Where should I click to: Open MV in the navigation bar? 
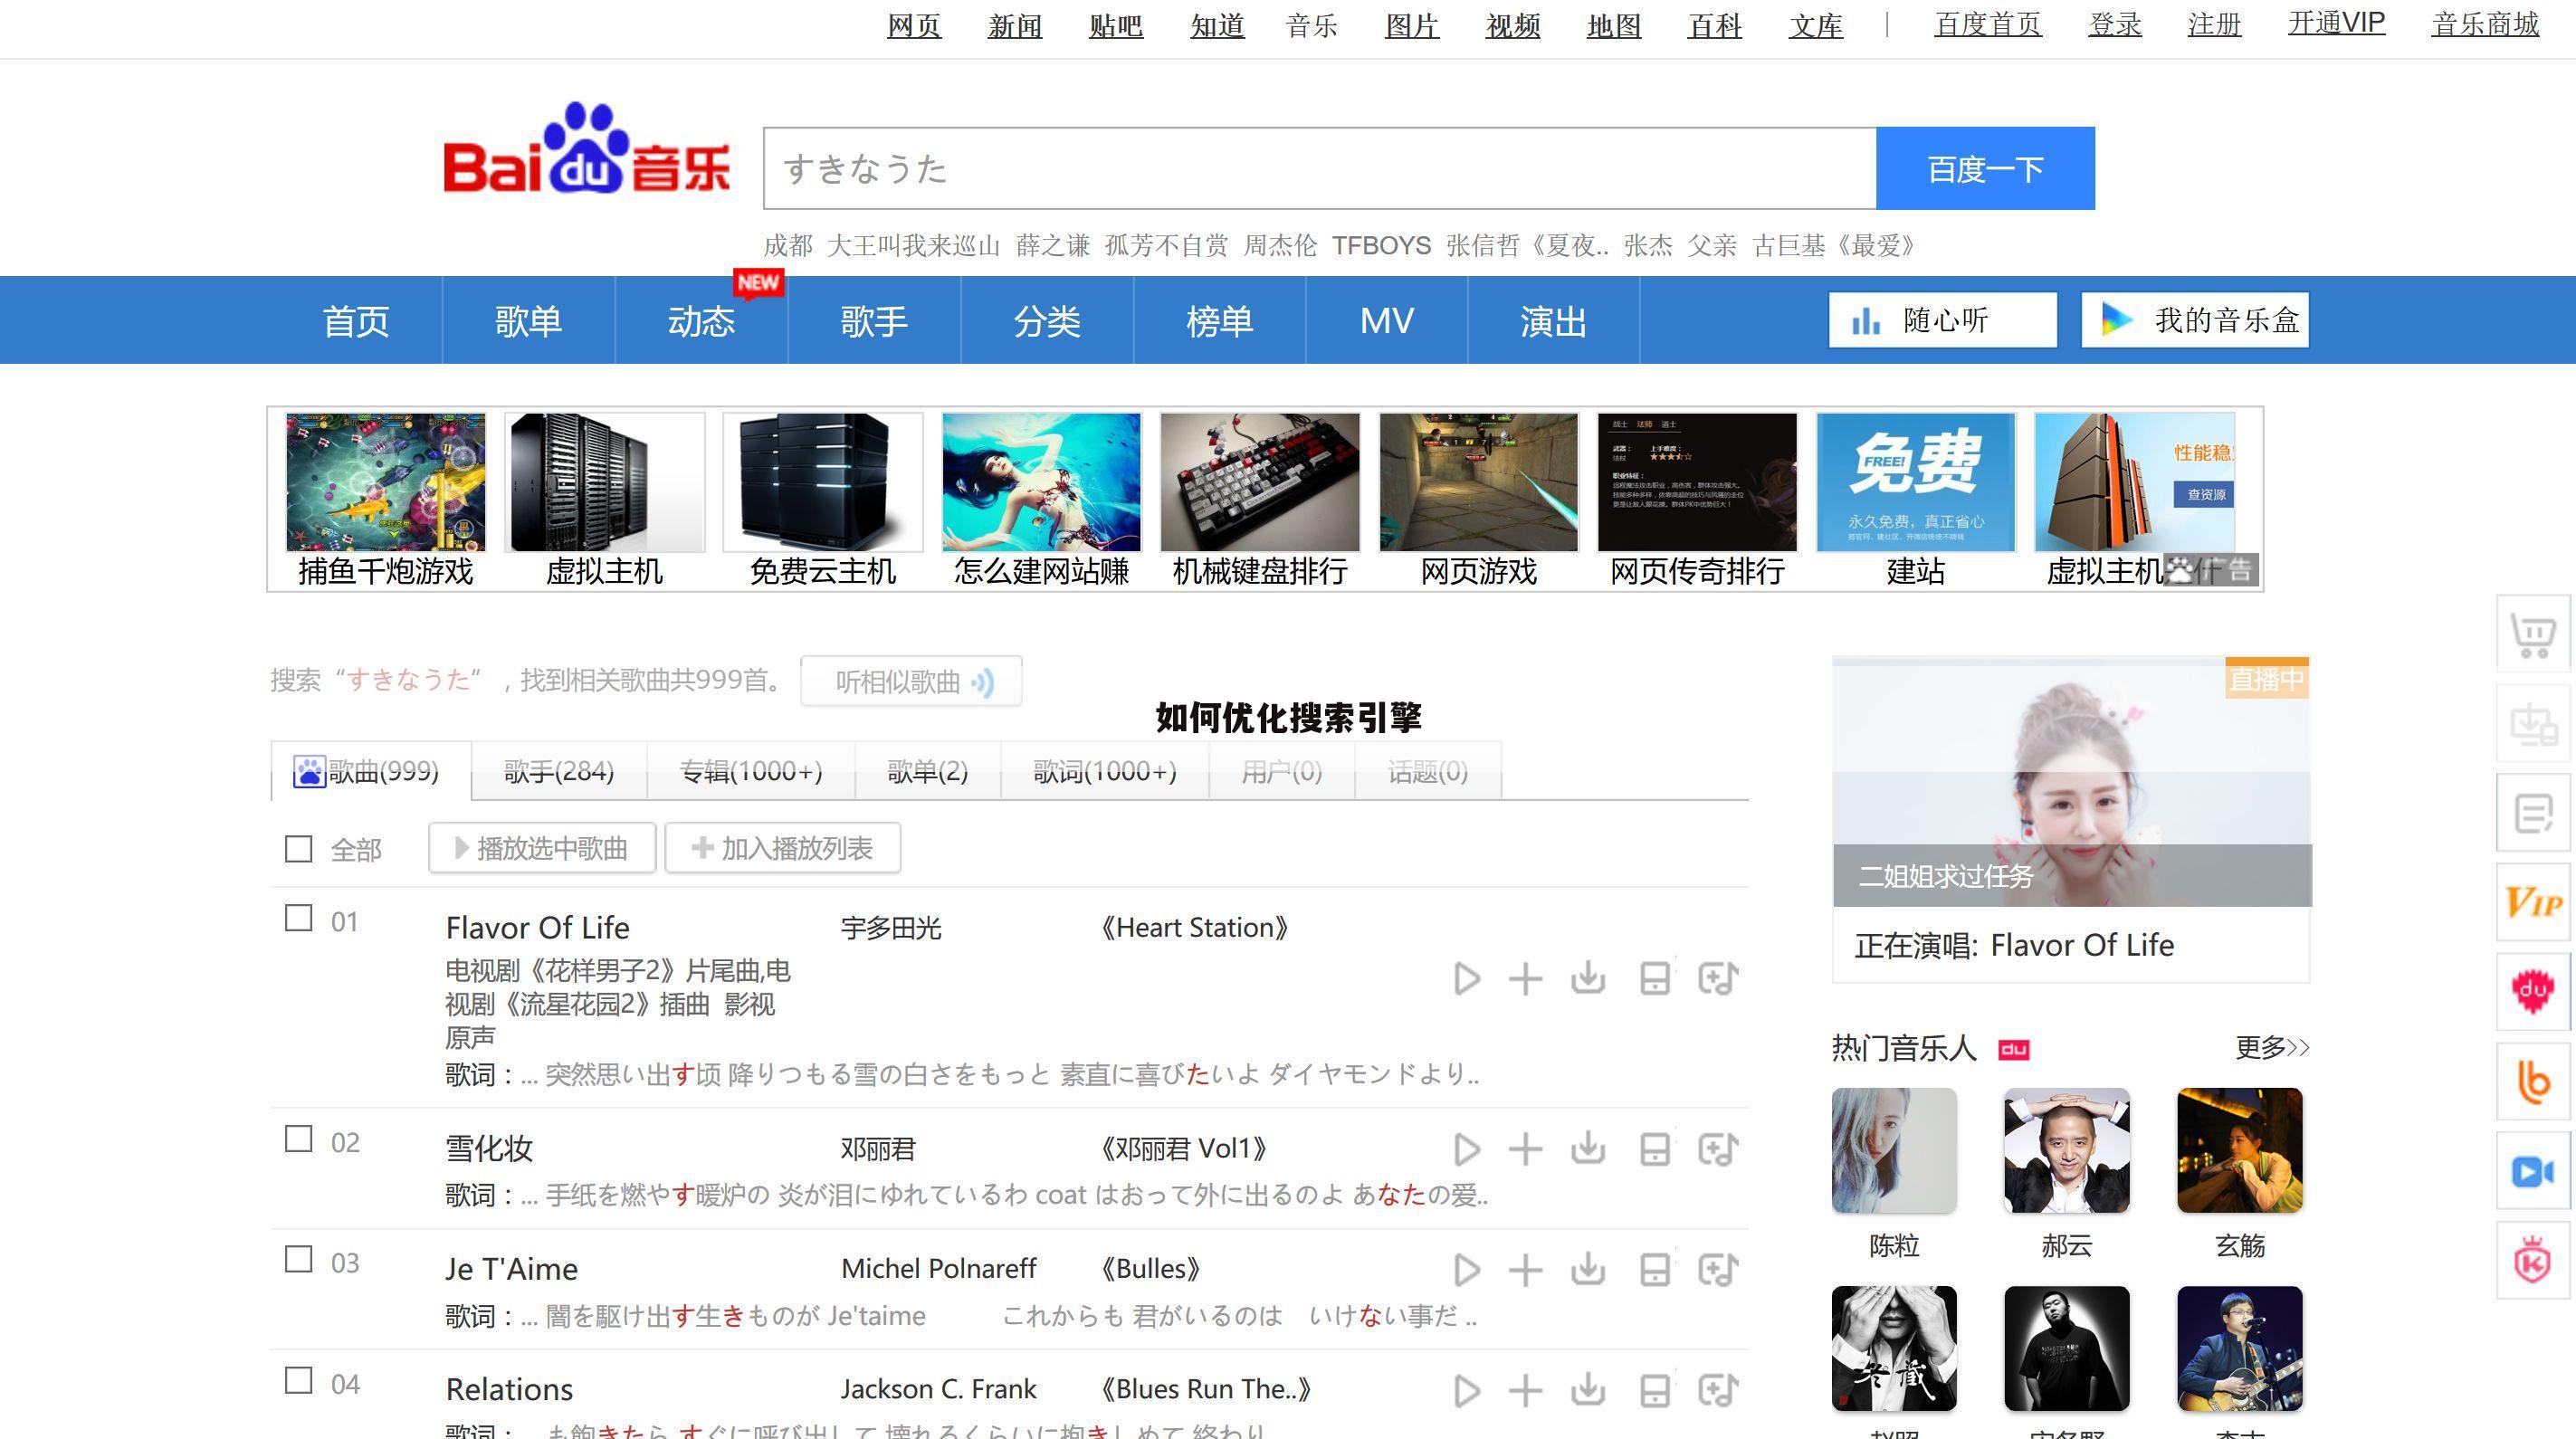point(1387,321)
